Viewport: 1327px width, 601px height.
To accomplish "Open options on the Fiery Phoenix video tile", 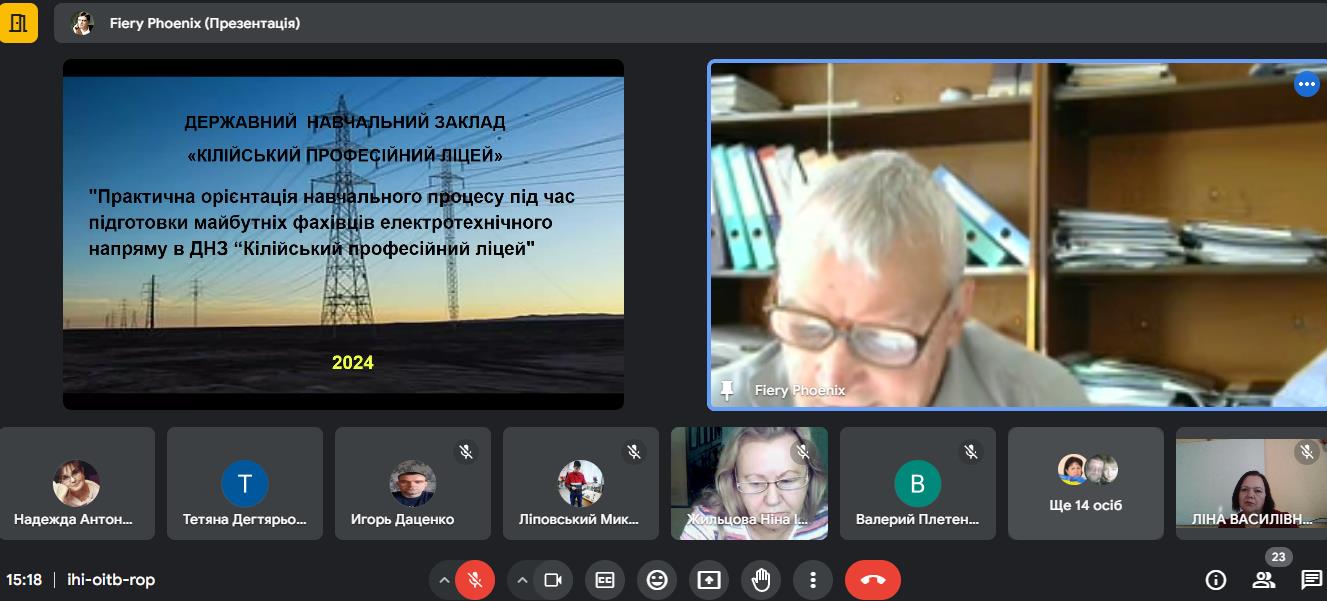I will pyautogui.click(x=1306, y=85).
